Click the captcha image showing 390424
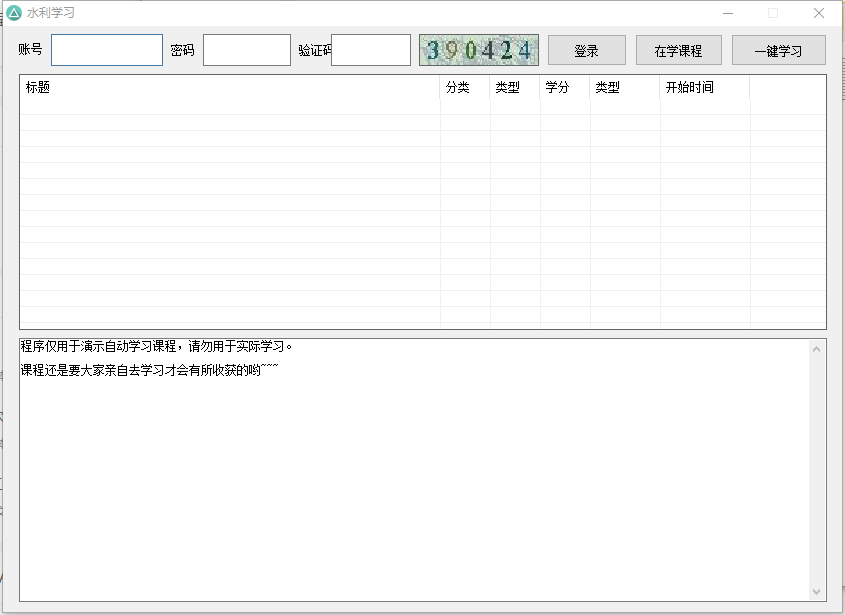 478,49
